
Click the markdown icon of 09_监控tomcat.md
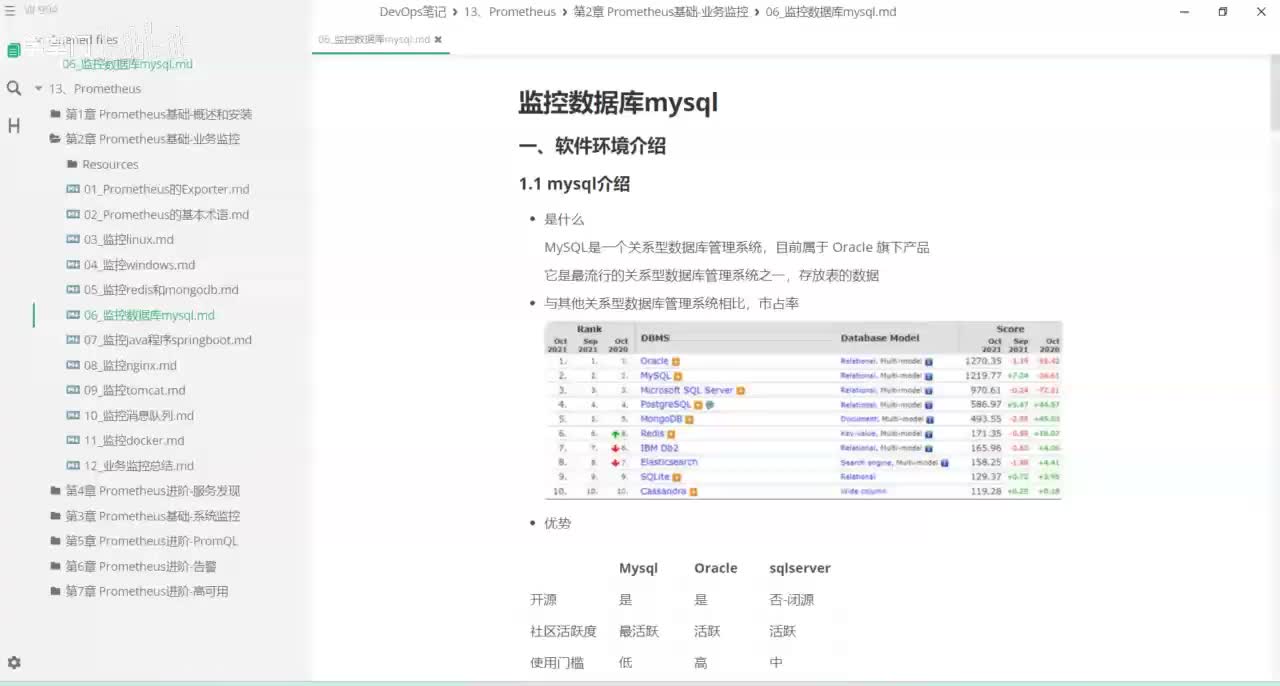(72, 390)
